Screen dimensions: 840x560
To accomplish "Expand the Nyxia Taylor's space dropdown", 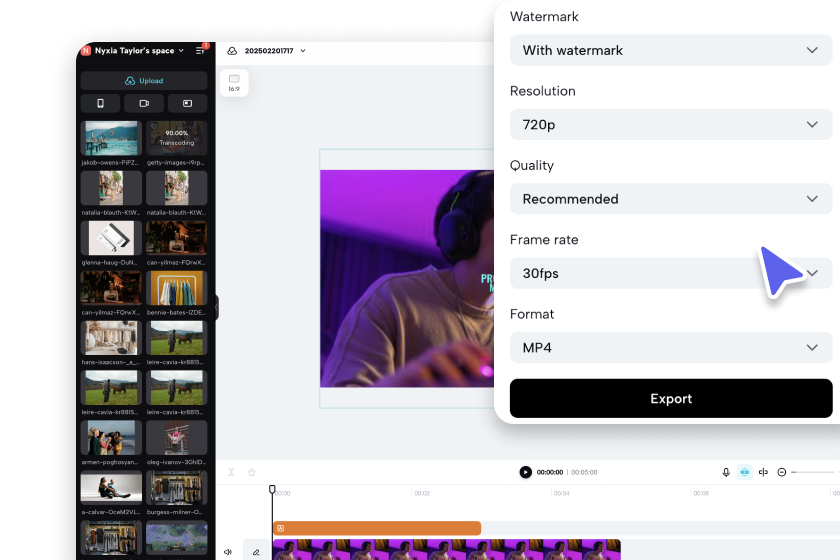I will click(181, 50).
